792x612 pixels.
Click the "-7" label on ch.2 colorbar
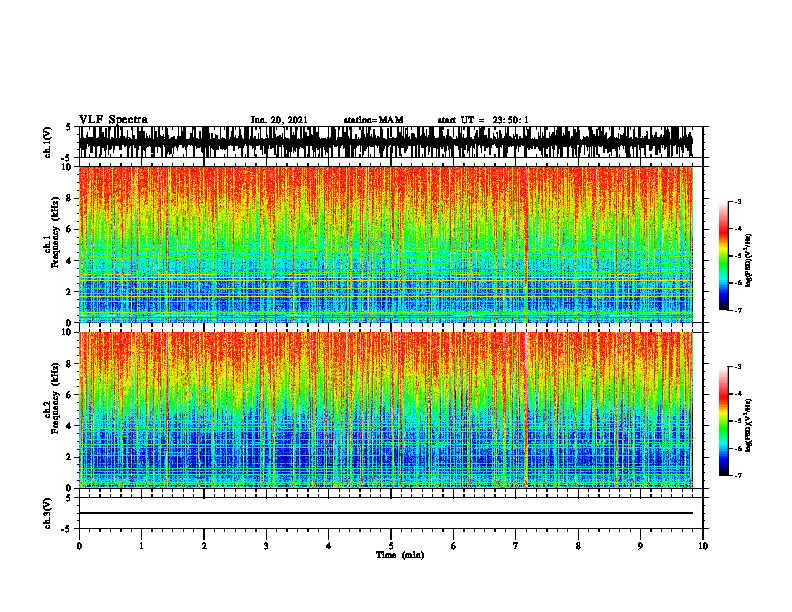[737, 475]
